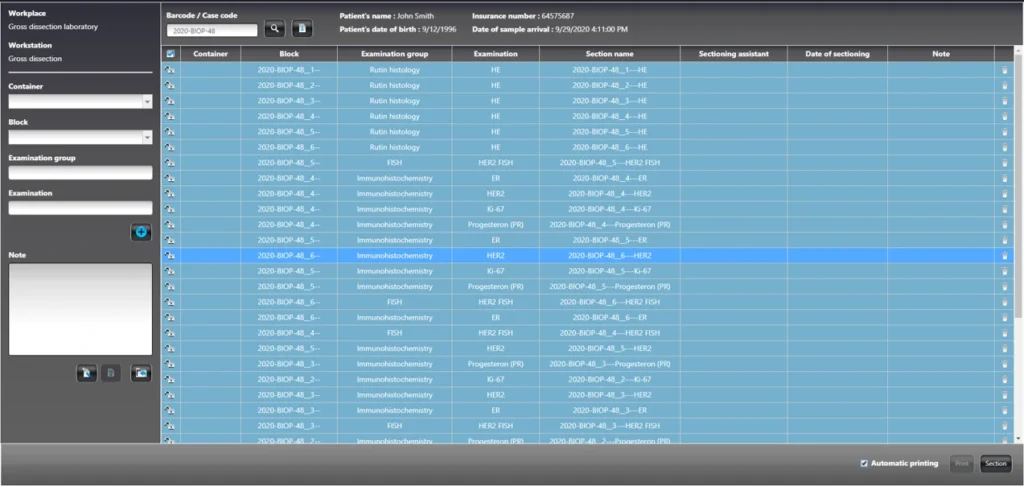Sort by the Container column header
This screenshot has height=486, width=1024.
click(x=210, y=54)
